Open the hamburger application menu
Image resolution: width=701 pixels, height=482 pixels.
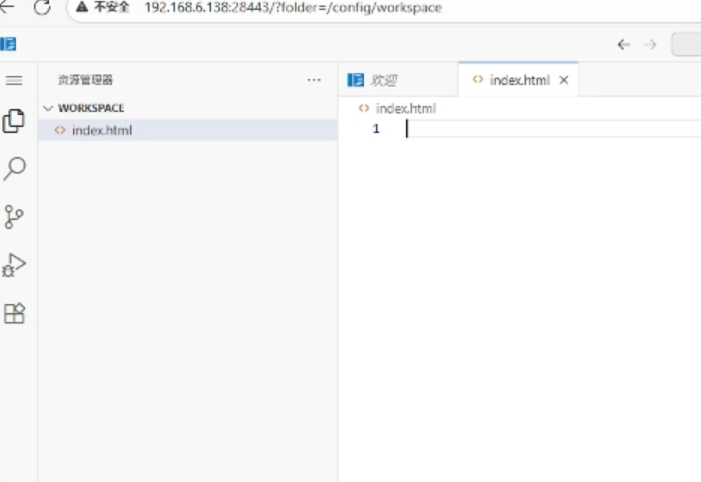(14, 80)
